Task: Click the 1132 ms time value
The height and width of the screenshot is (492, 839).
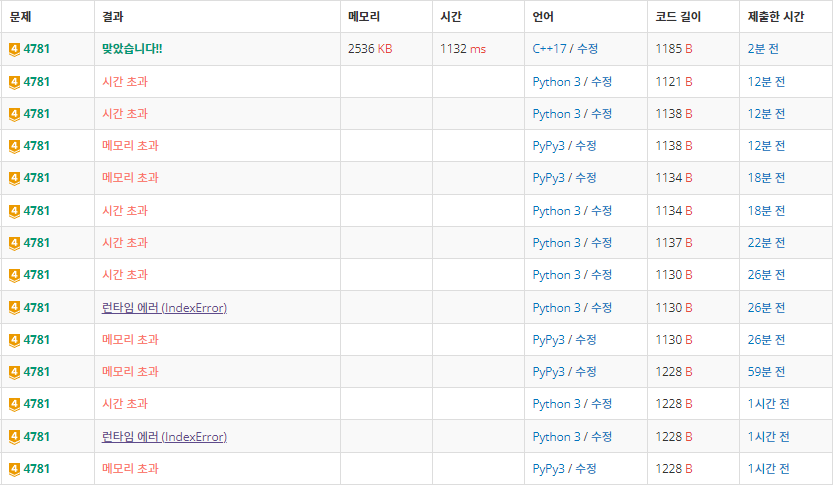Action: (463, 49)
